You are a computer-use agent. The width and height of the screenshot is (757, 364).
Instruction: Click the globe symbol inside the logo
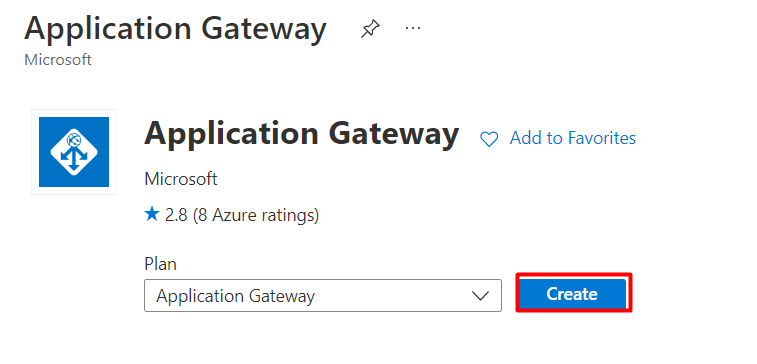click(x=74, y=140)
